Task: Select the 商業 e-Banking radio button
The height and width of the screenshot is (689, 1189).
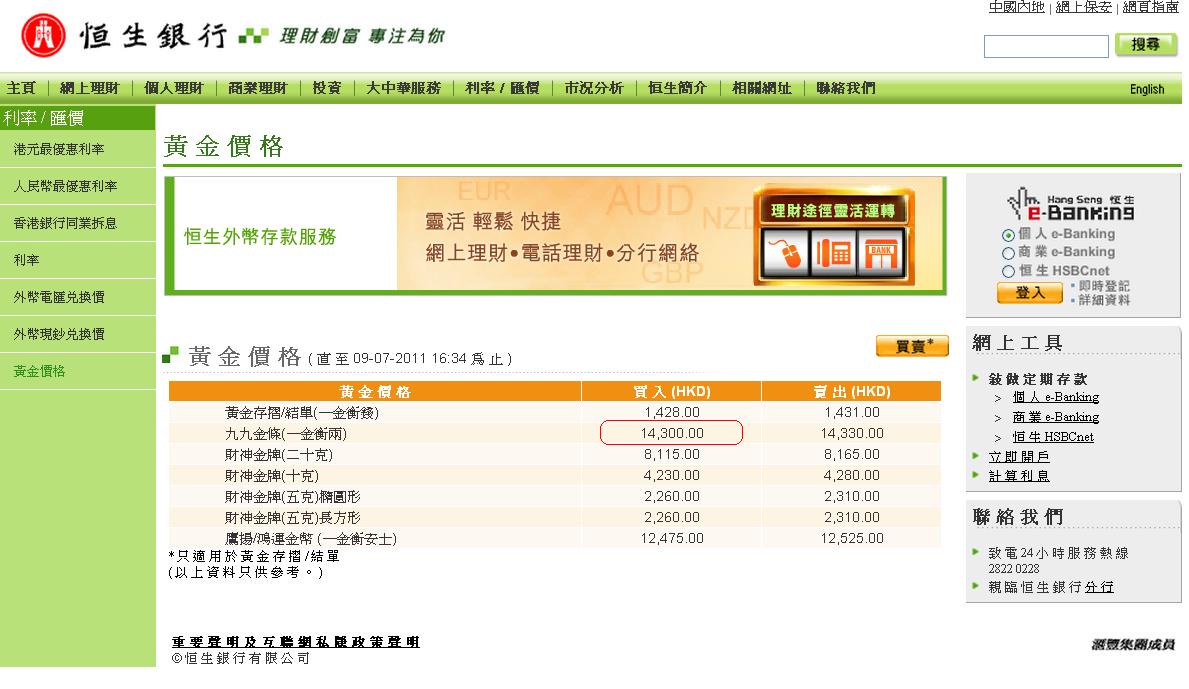Action: click(1008, 253)
